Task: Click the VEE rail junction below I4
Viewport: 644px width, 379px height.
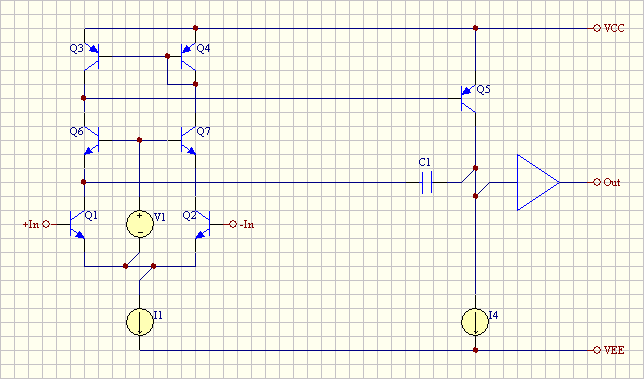Action: (475, 350)
